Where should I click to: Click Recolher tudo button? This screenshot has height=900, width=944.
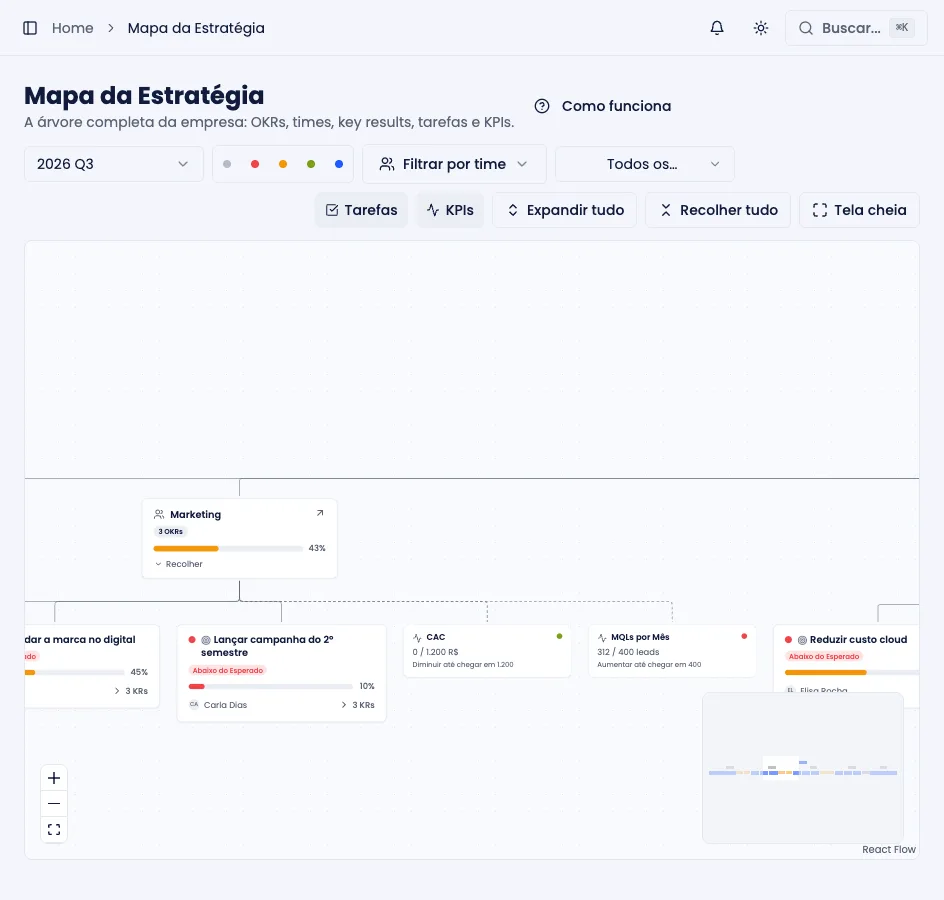coord(718,210)
